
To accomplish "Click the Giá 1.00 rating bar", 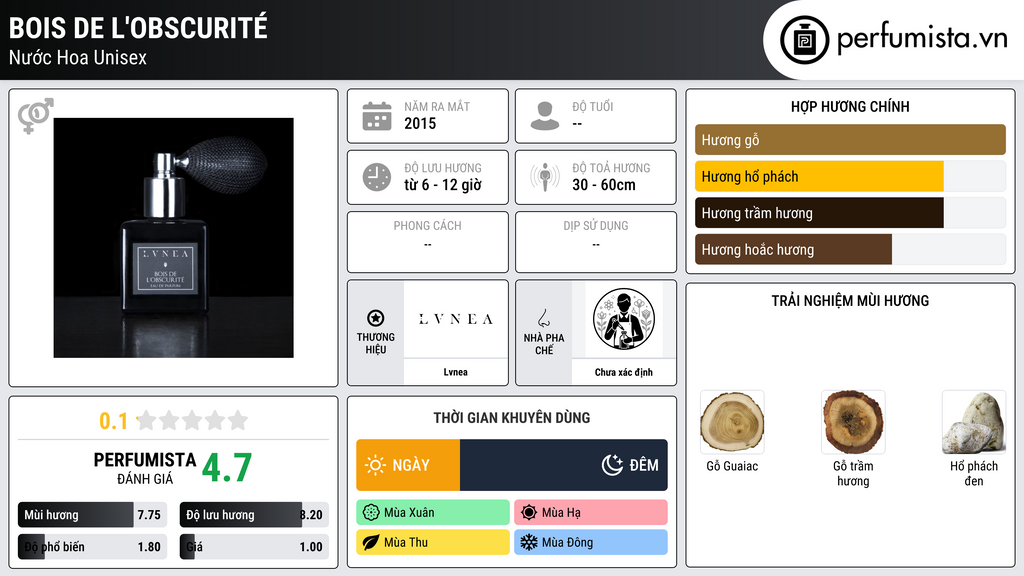I will (254, 547).
